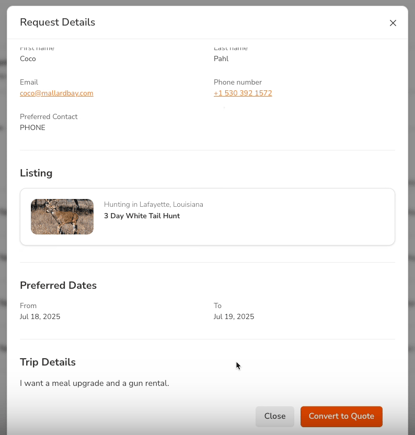This screenshot has width=415, height=435.
Task: Click the Convert to Quote button
Action: click(341, 416)
